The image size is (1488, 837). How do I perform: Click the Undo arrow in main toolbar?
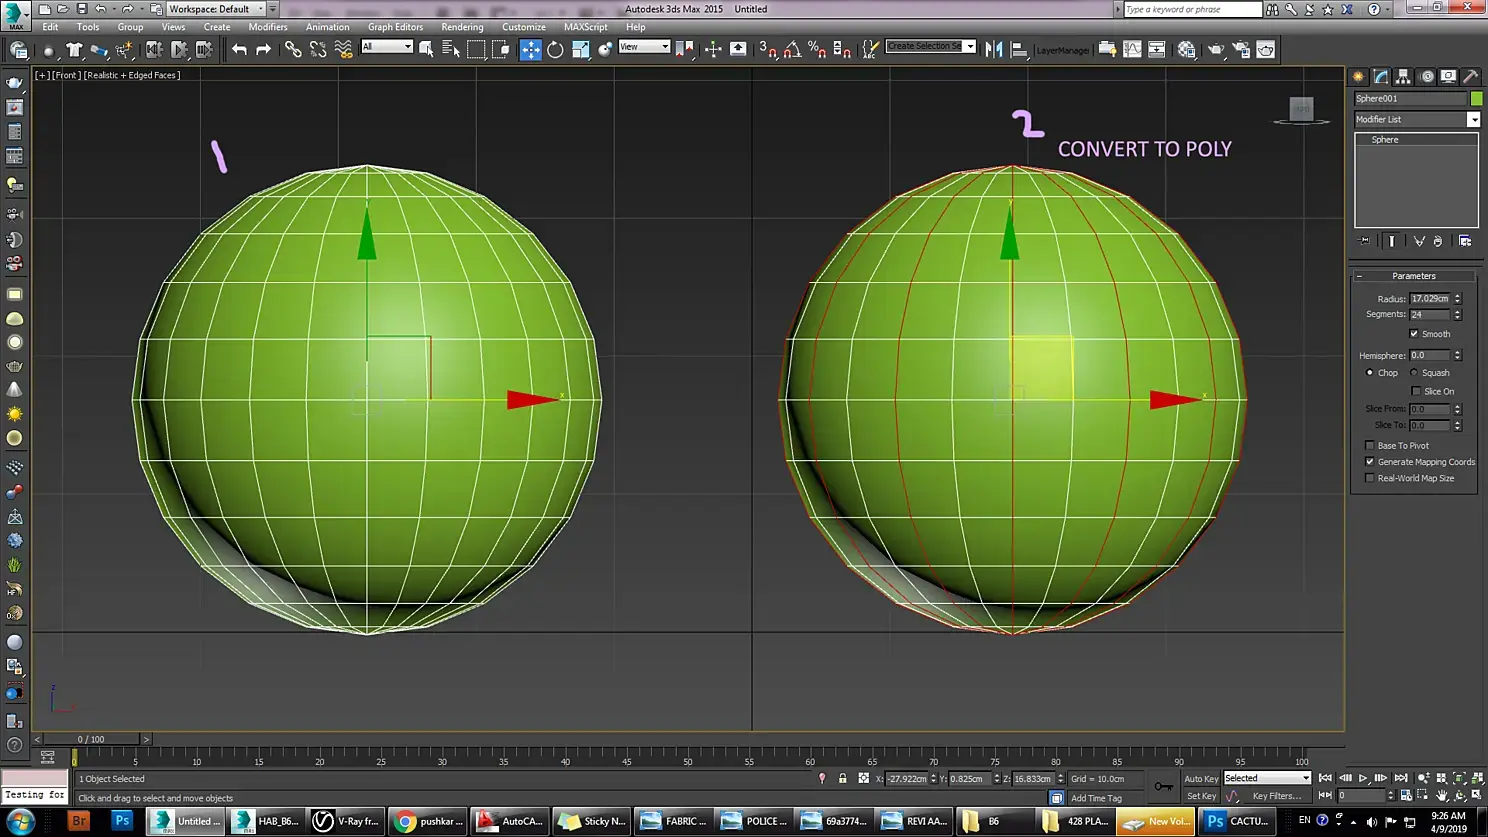coord(239,49)
